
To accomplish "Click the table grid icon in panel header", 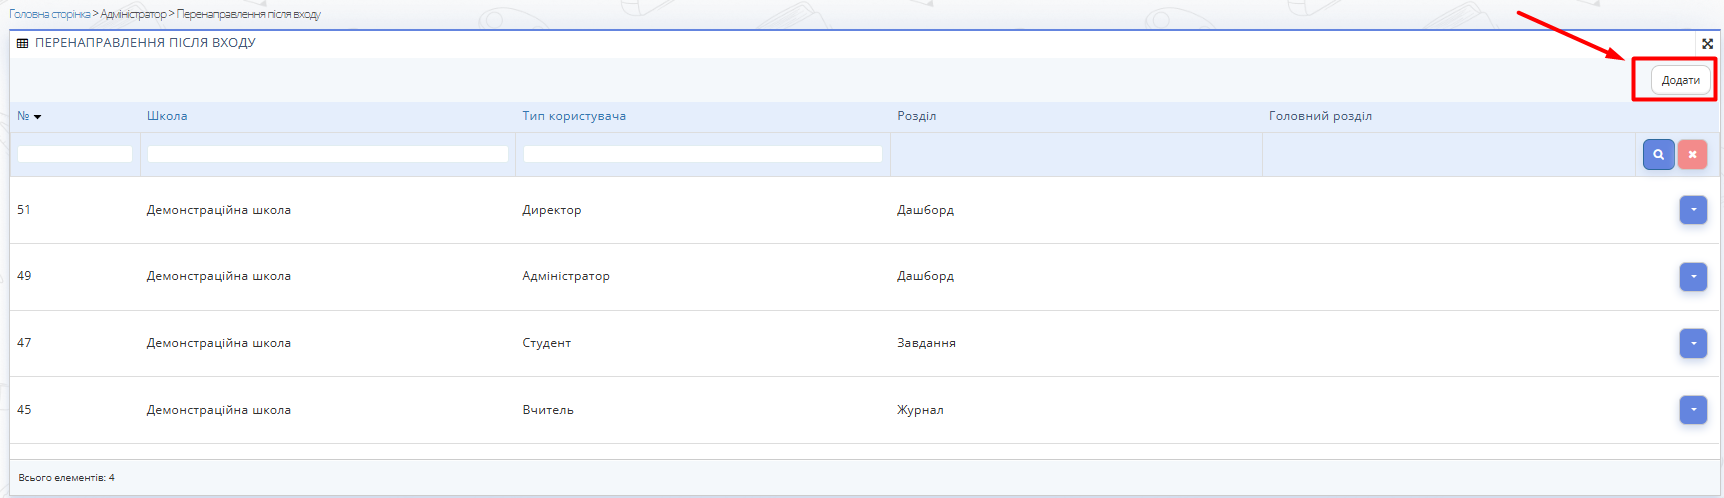I will 23,43.
